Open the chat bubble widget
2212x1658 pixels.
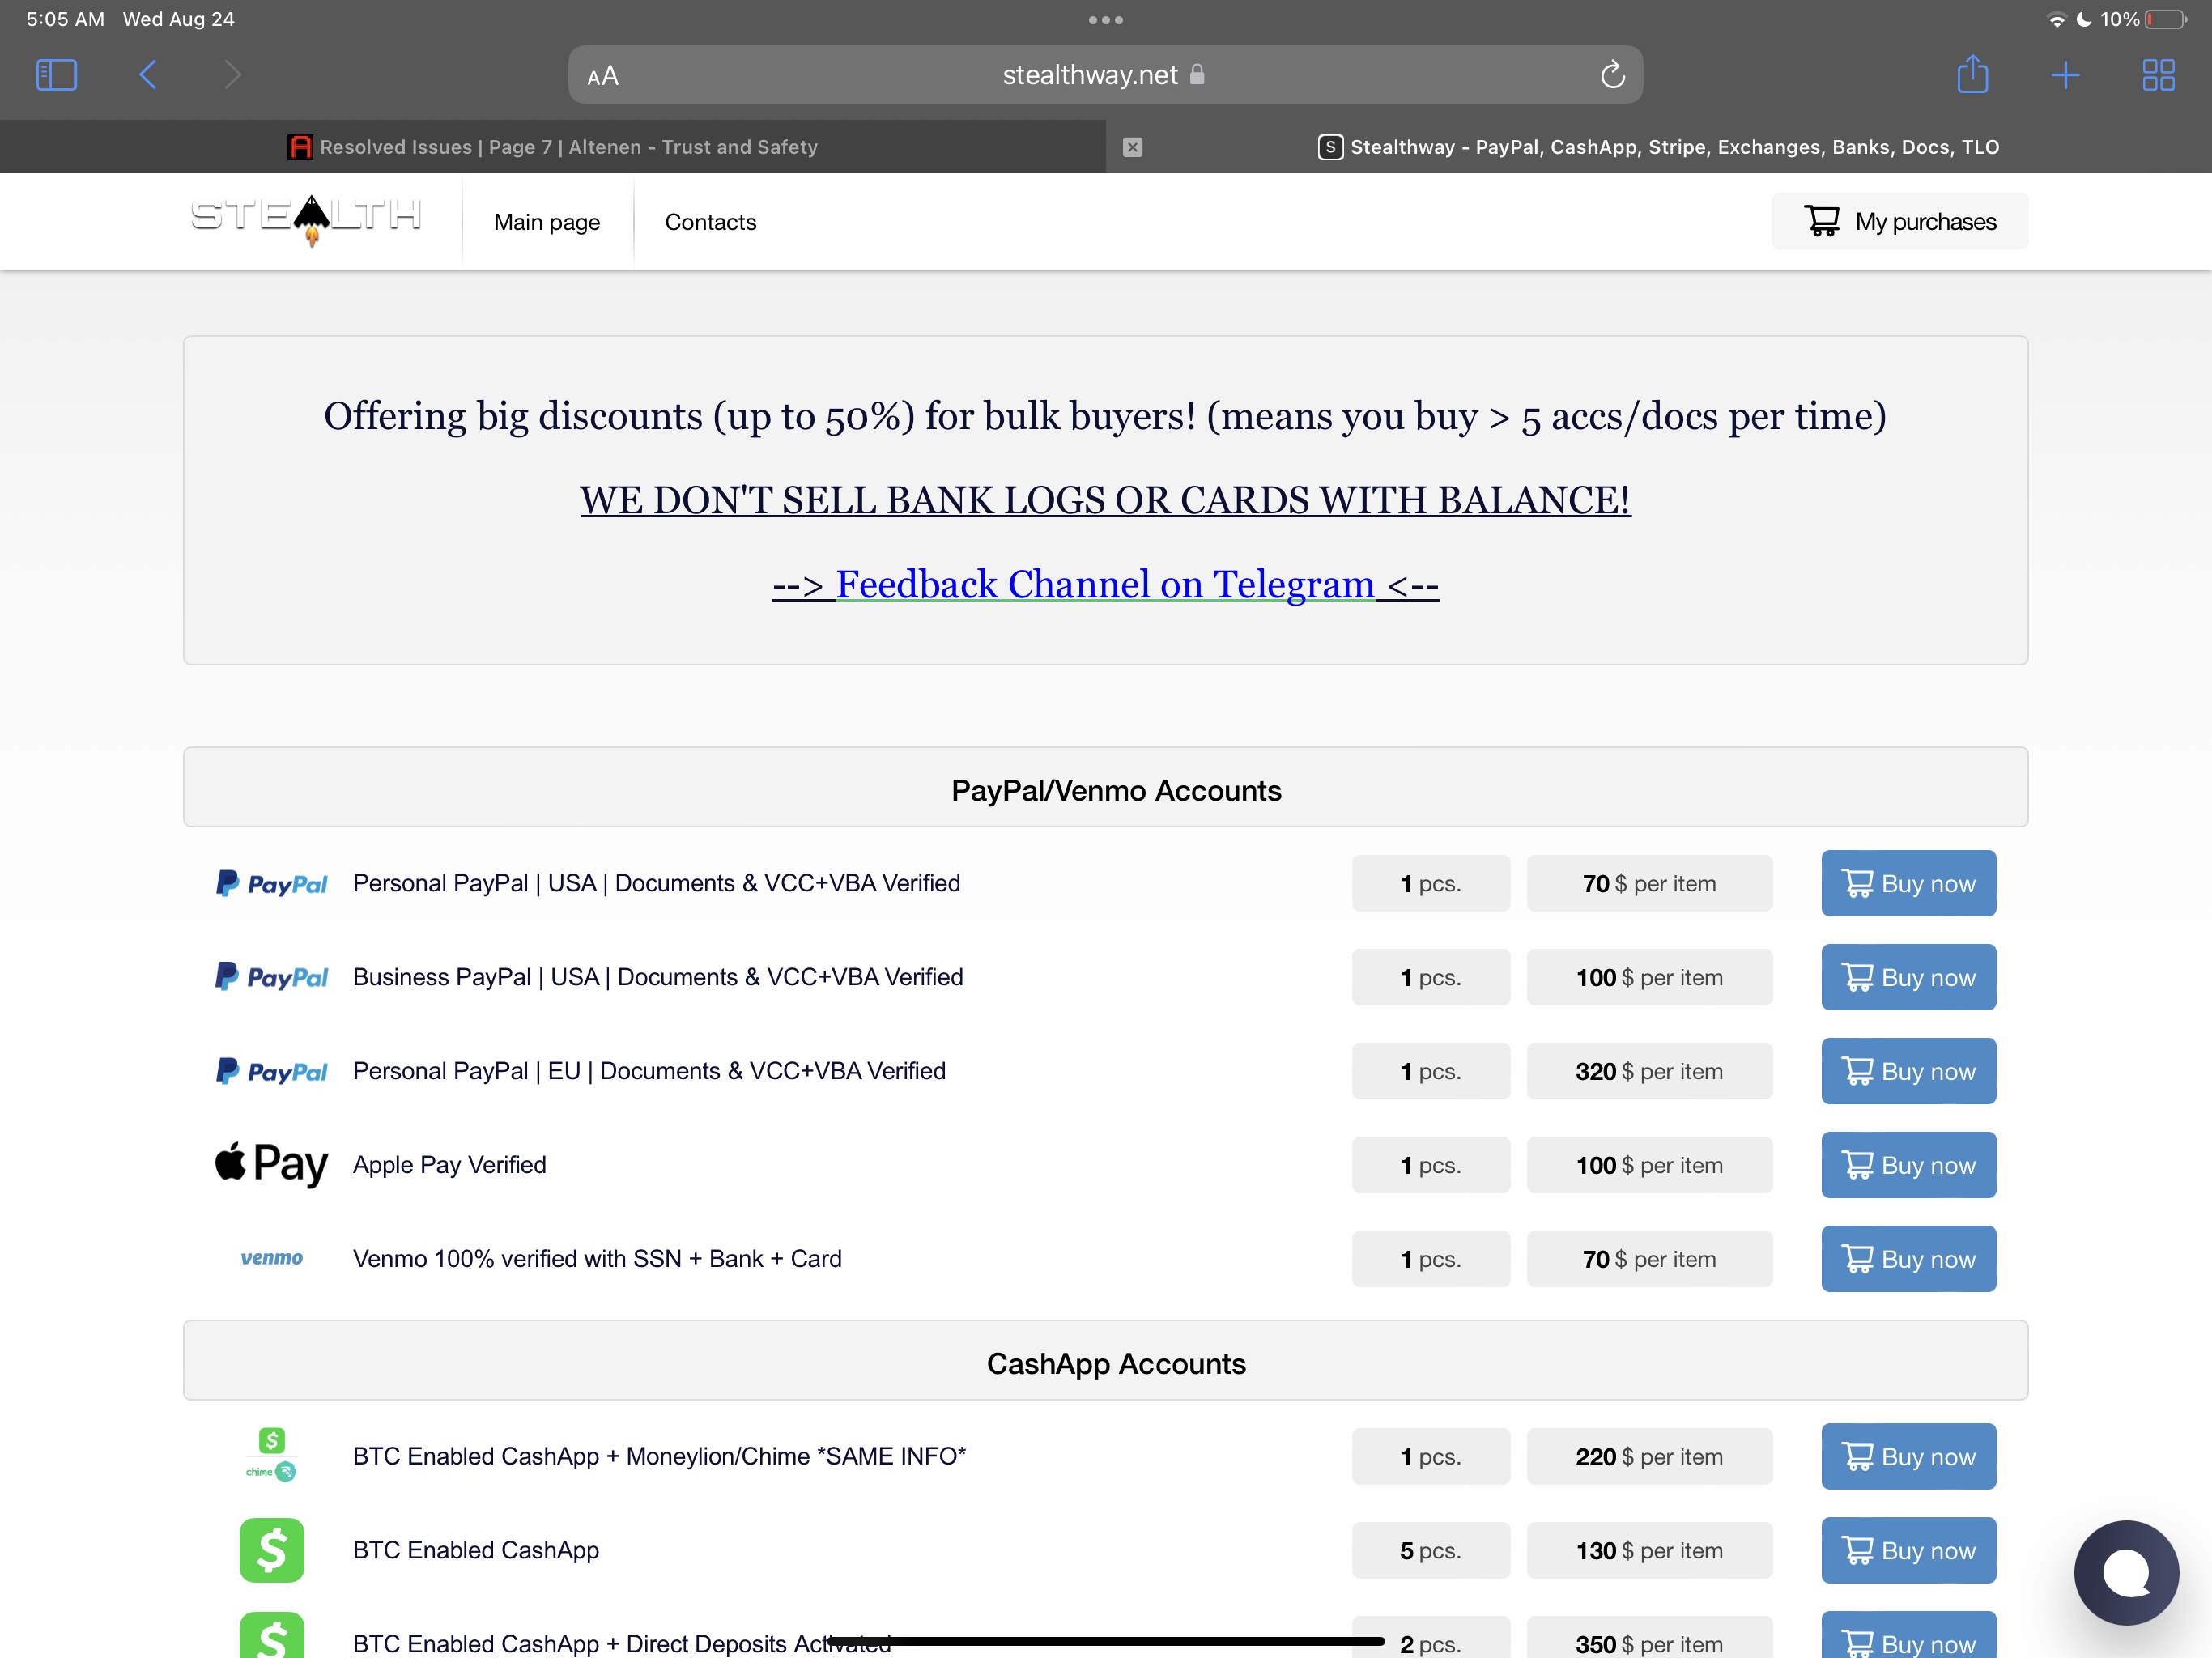[2125, 1572]
